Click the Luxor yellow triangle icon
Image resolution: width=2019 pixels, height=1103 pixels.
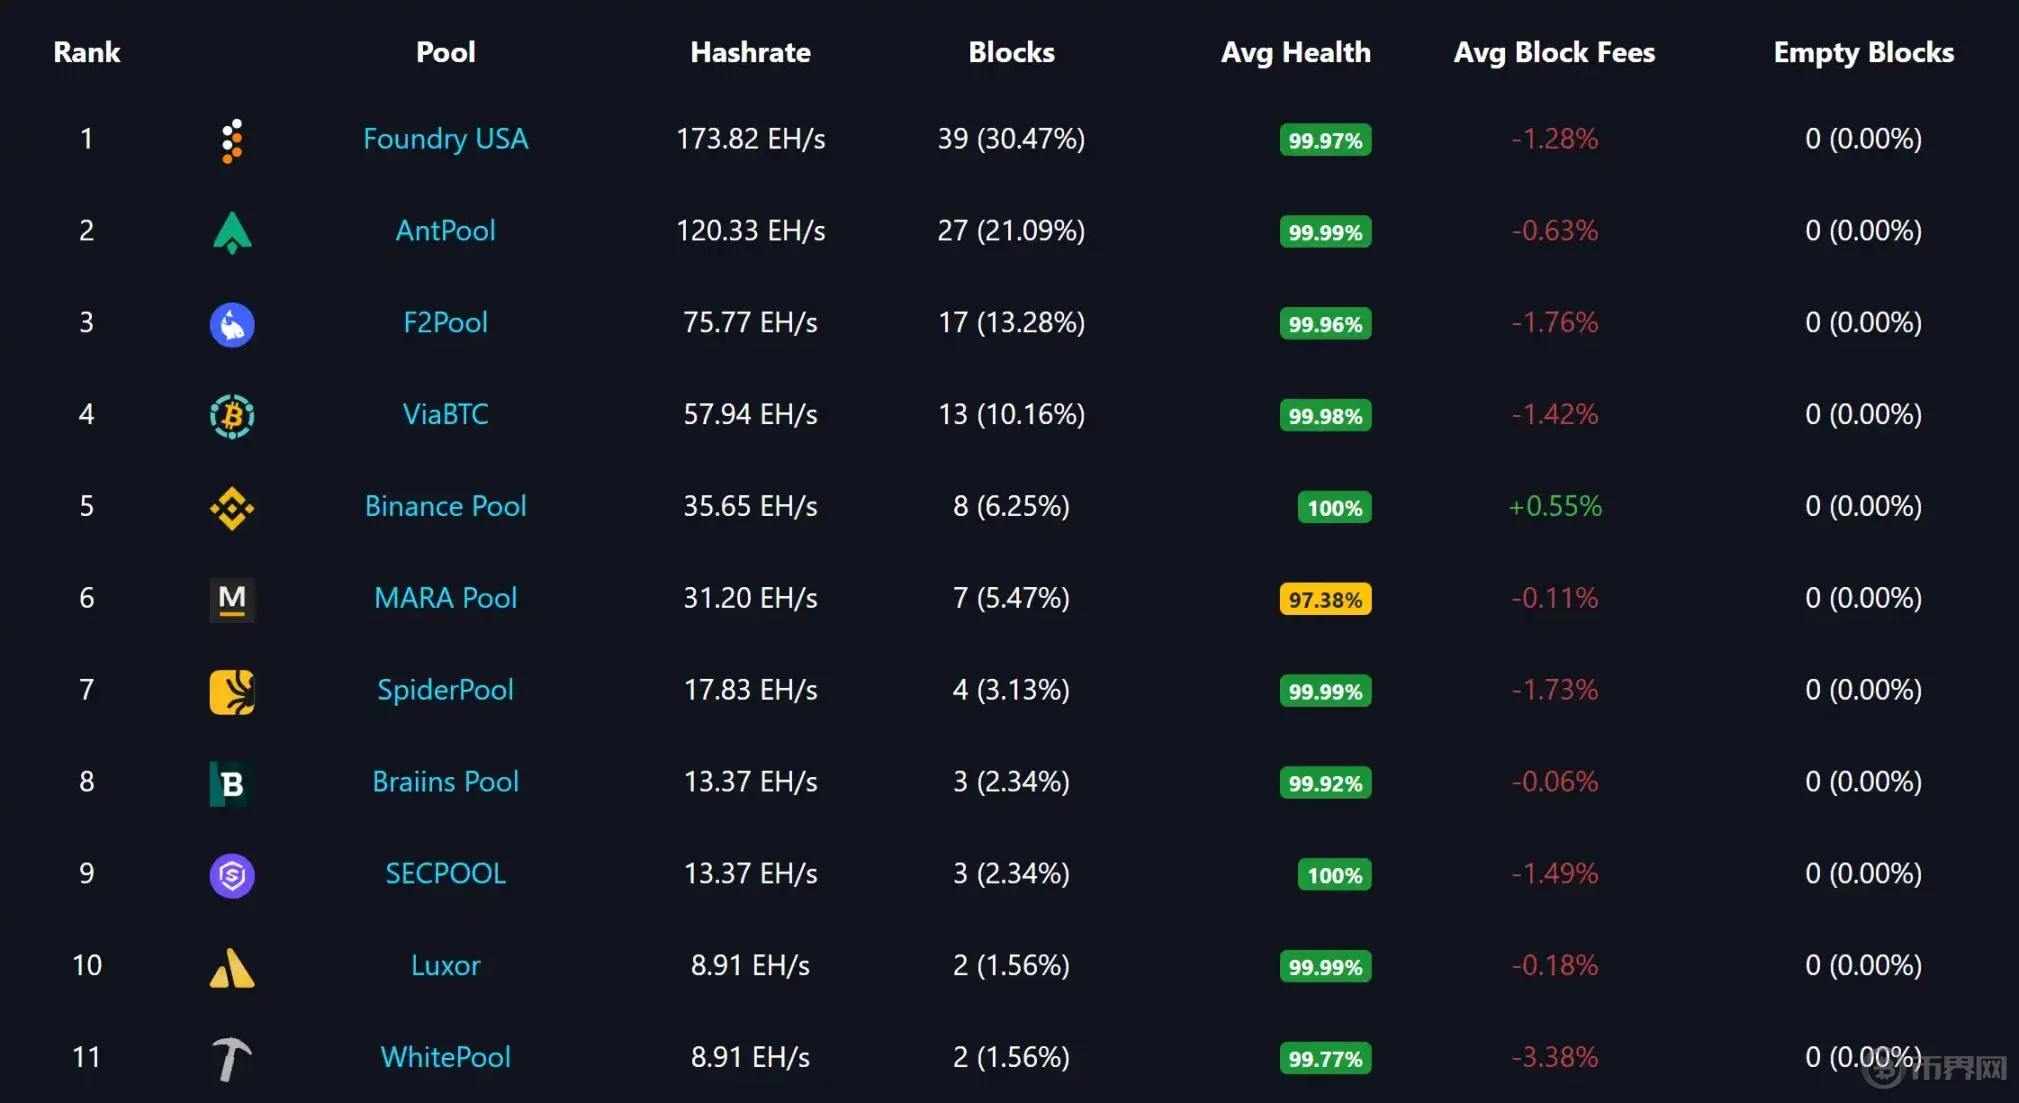coord(232,967)
